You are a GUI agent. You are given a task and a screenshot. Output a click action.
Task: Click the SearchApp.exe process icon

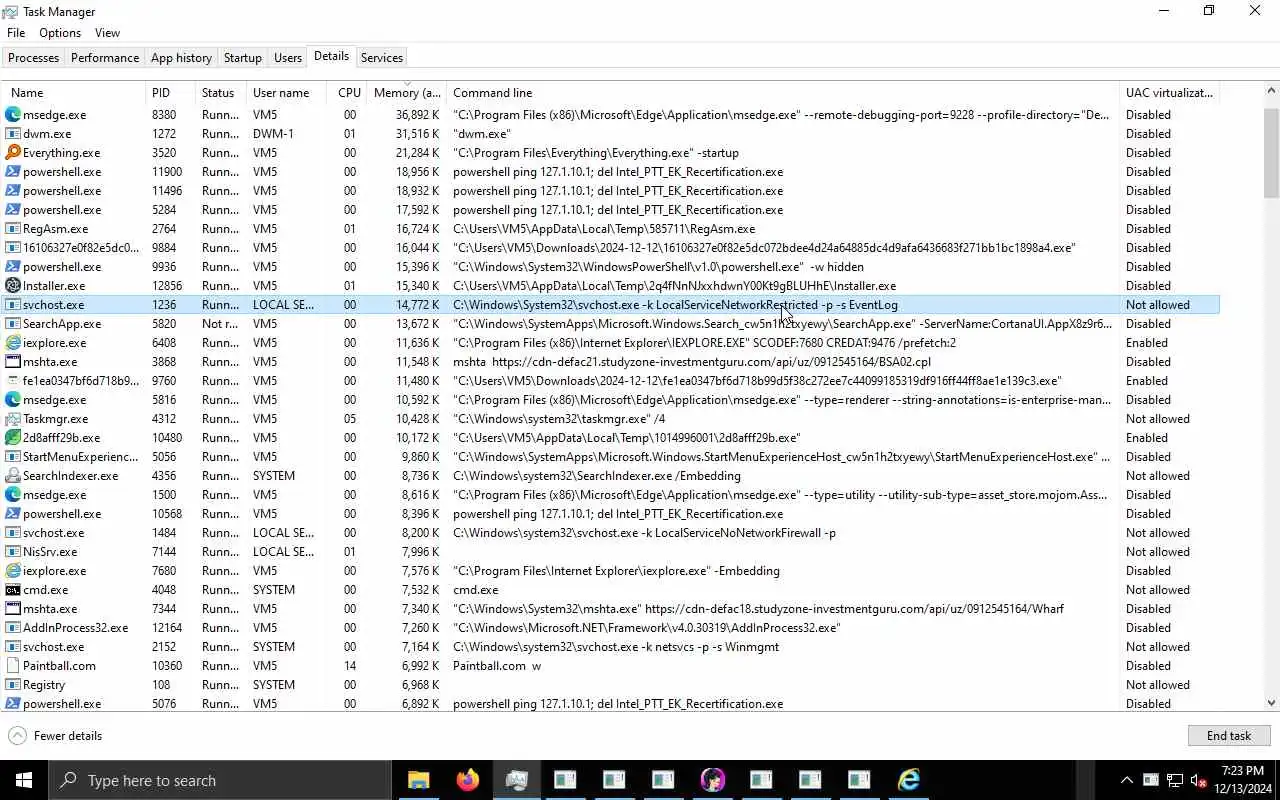point(13,324)
